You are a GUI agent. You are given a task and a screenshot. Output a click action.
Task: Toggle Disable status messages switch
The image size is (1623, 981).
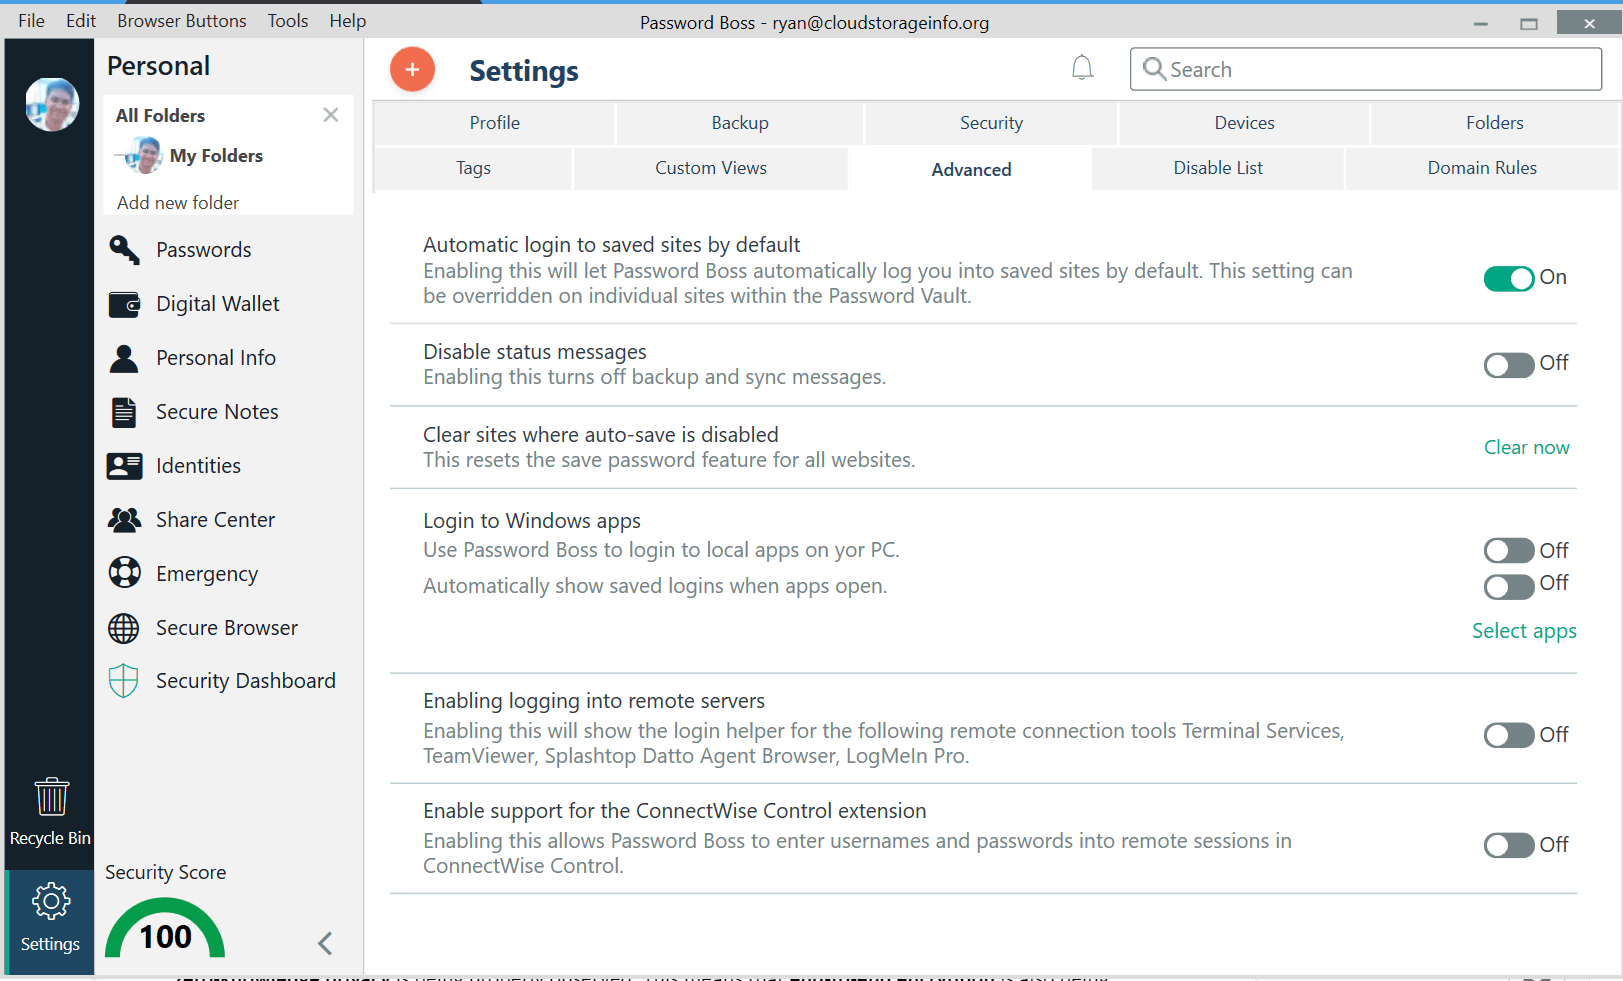click(1509, 365)
